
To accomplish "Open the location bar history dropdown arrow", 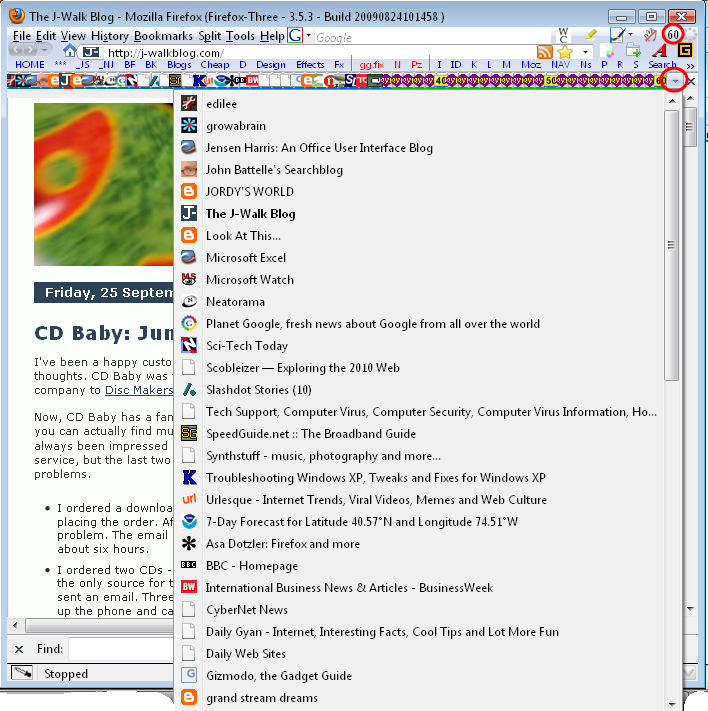I will tap(585, 52).
